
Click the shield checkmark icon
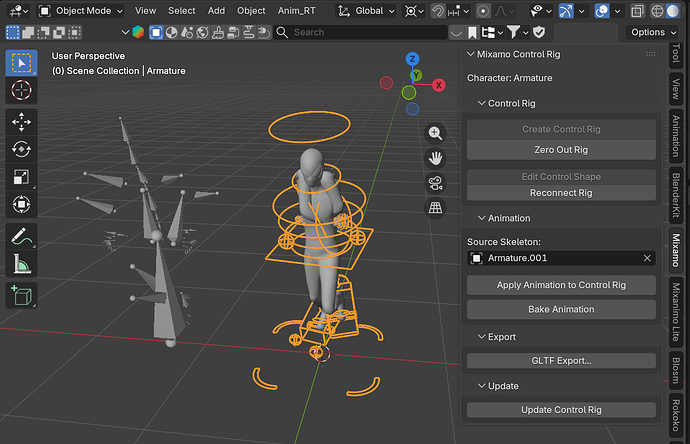coord(539,32)
